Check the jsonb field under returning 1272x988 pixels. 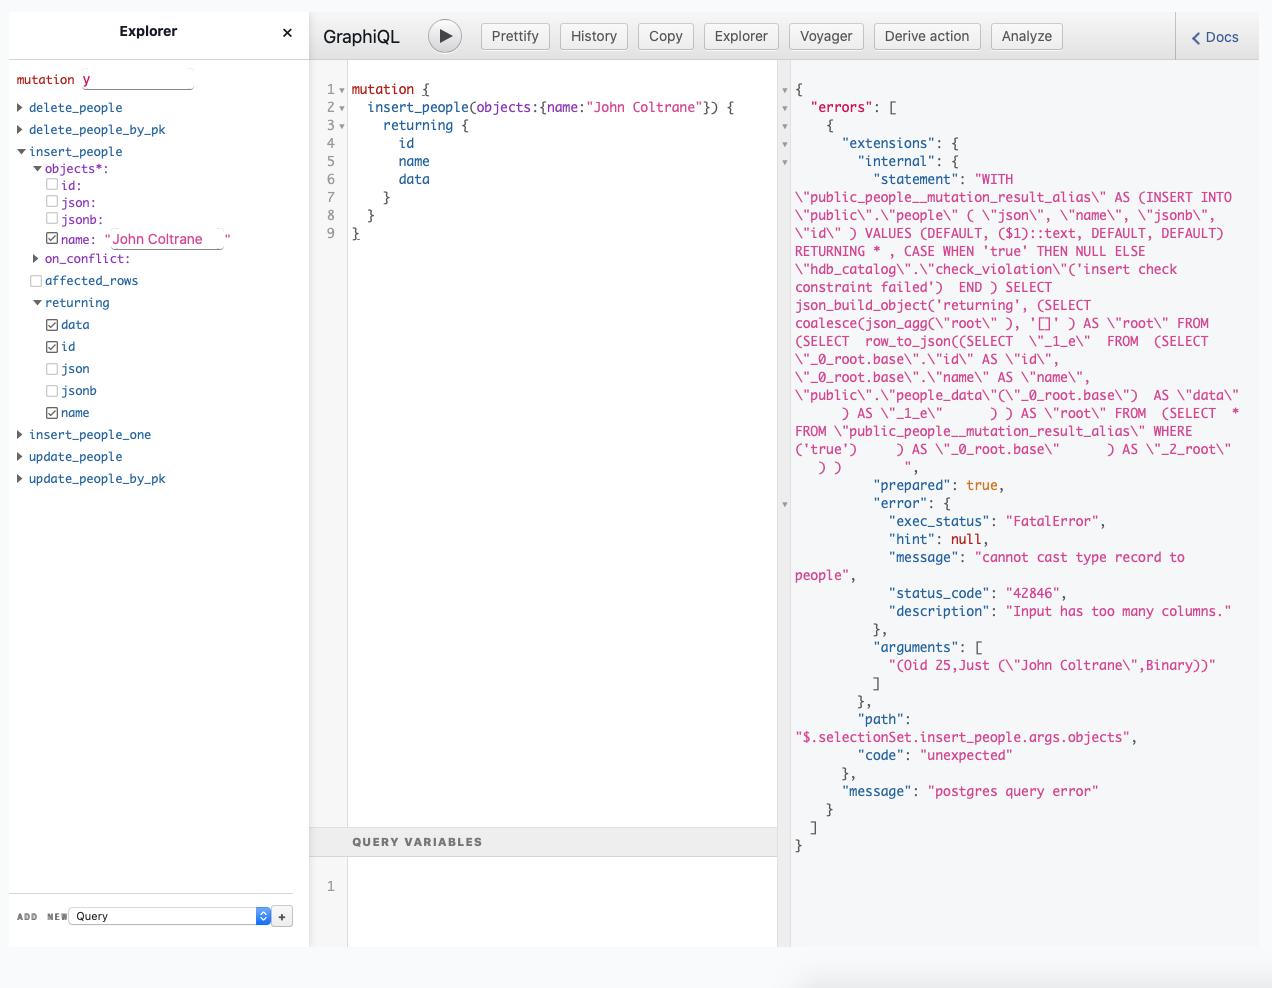52,391
